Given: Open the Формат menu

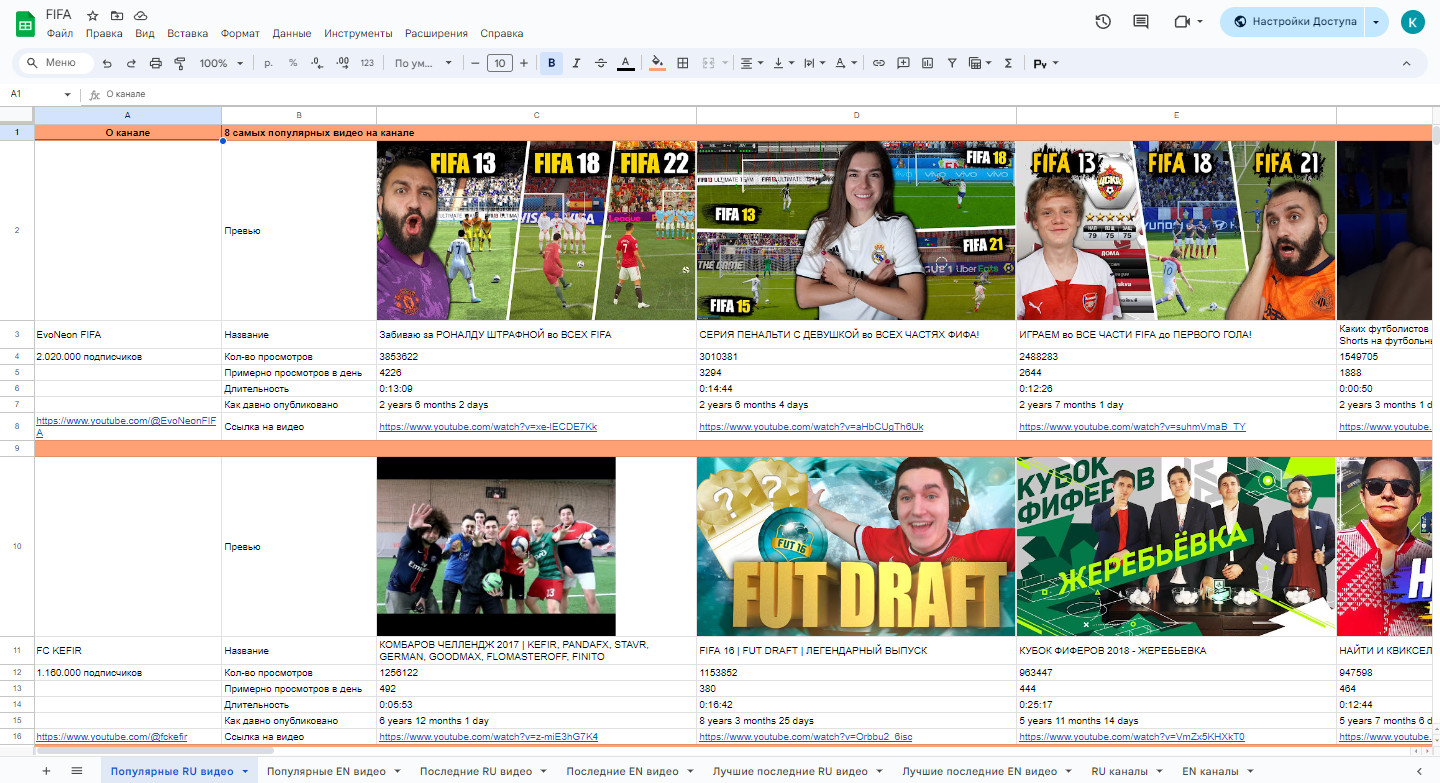Looking at the screenshot, I should pos(240,33).
